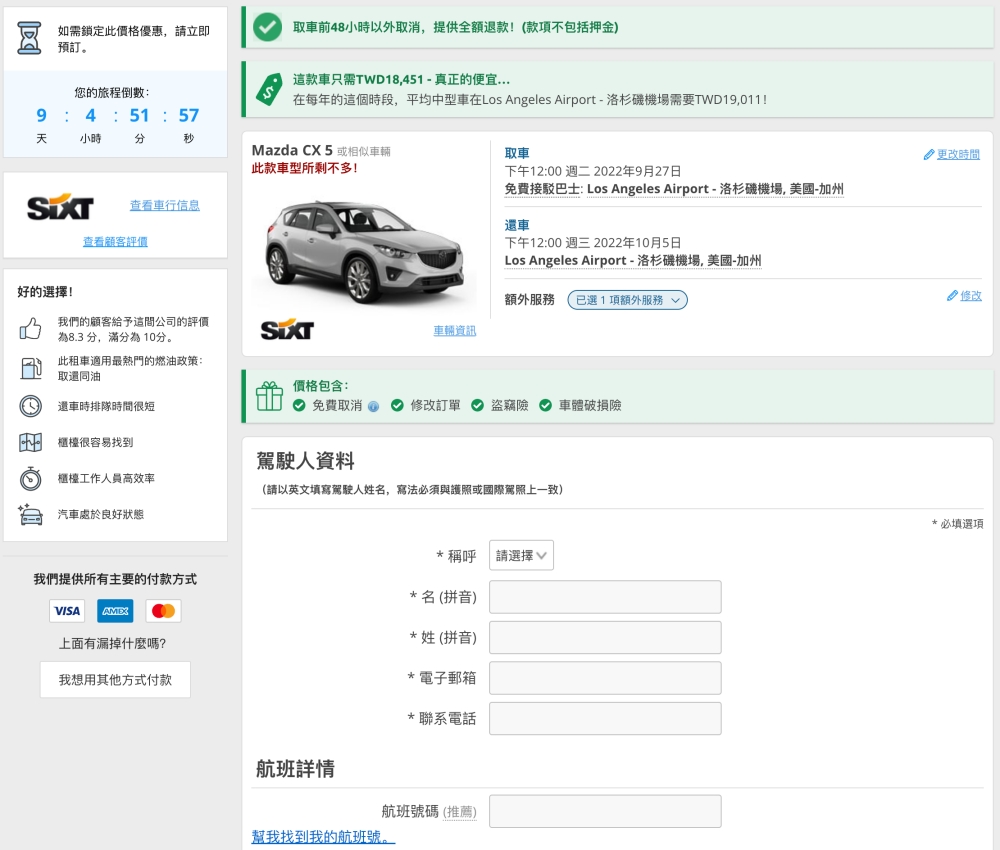The height and width of the screenshot is (850, 1000).
Task: Focus the 姓 (拼音) last name field
Action: click(605, 638)
